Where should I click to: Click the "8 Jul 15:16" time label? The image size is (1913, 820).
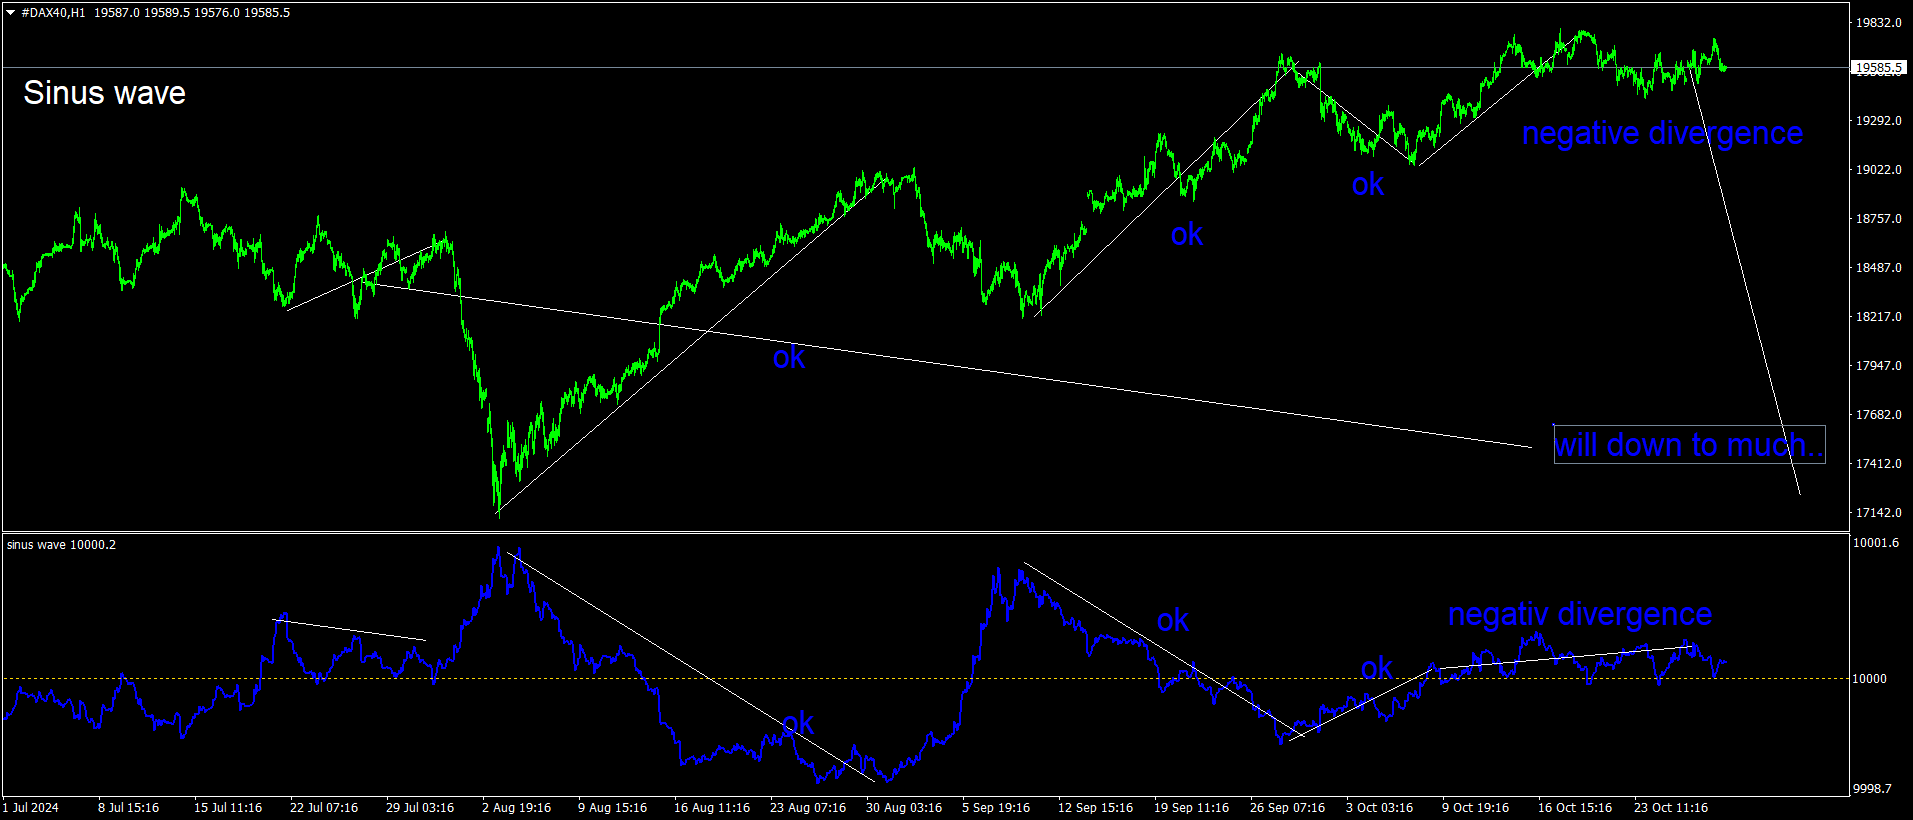click(x=128, y=808)
